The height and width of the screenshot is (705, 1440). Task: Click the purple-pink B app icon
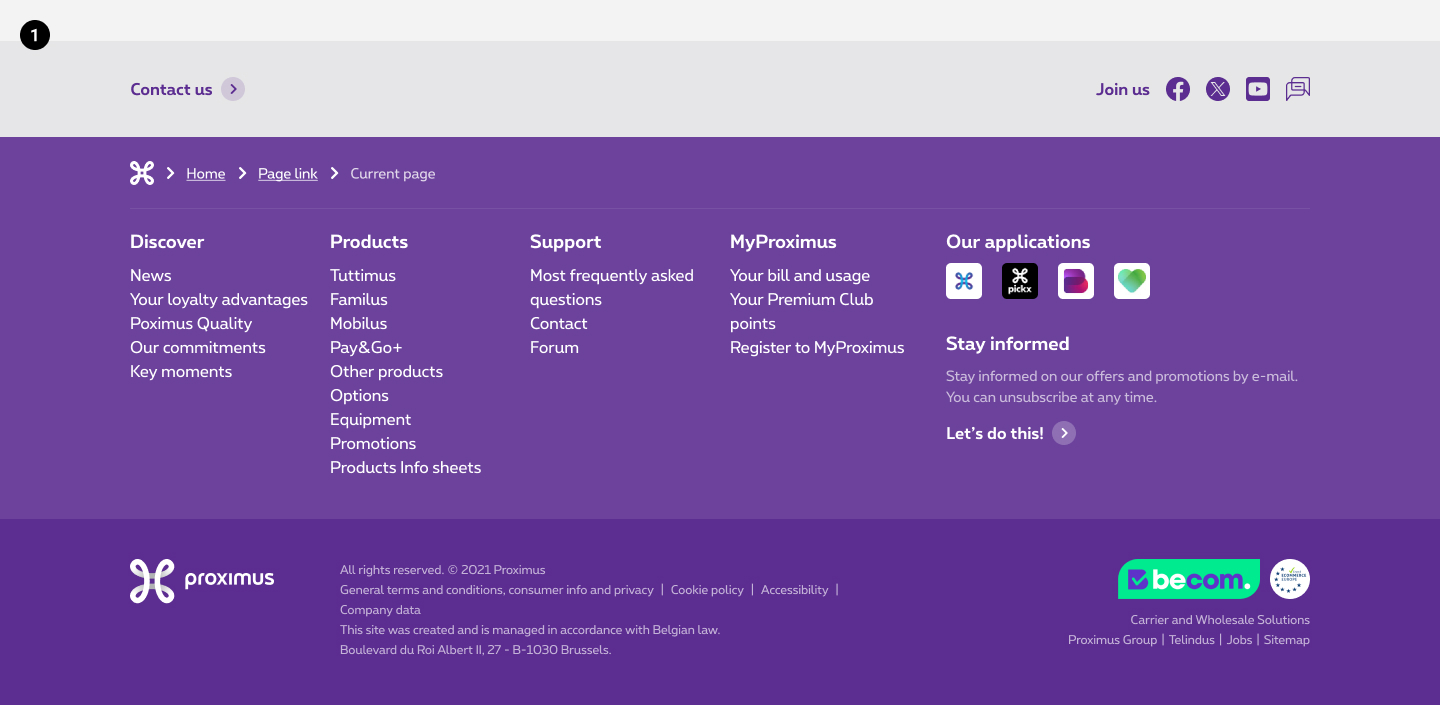[x=1076, y=281]
